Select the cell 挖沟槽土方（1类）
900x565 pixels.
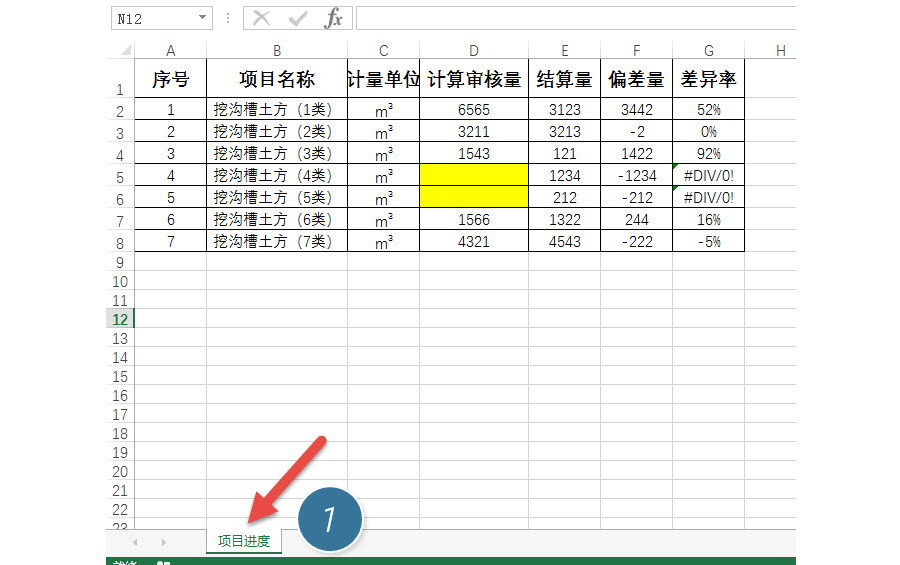click(x=277, y=109)
